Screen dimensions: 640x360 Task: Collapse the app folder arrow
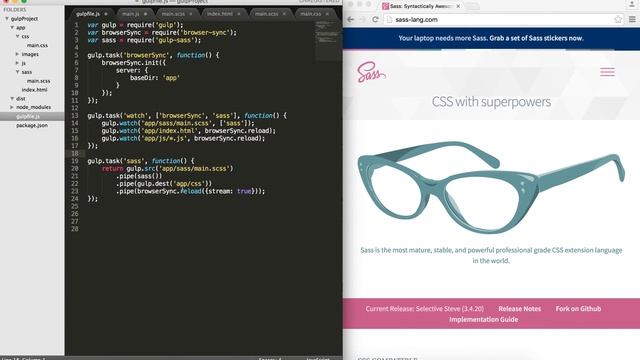12,28
